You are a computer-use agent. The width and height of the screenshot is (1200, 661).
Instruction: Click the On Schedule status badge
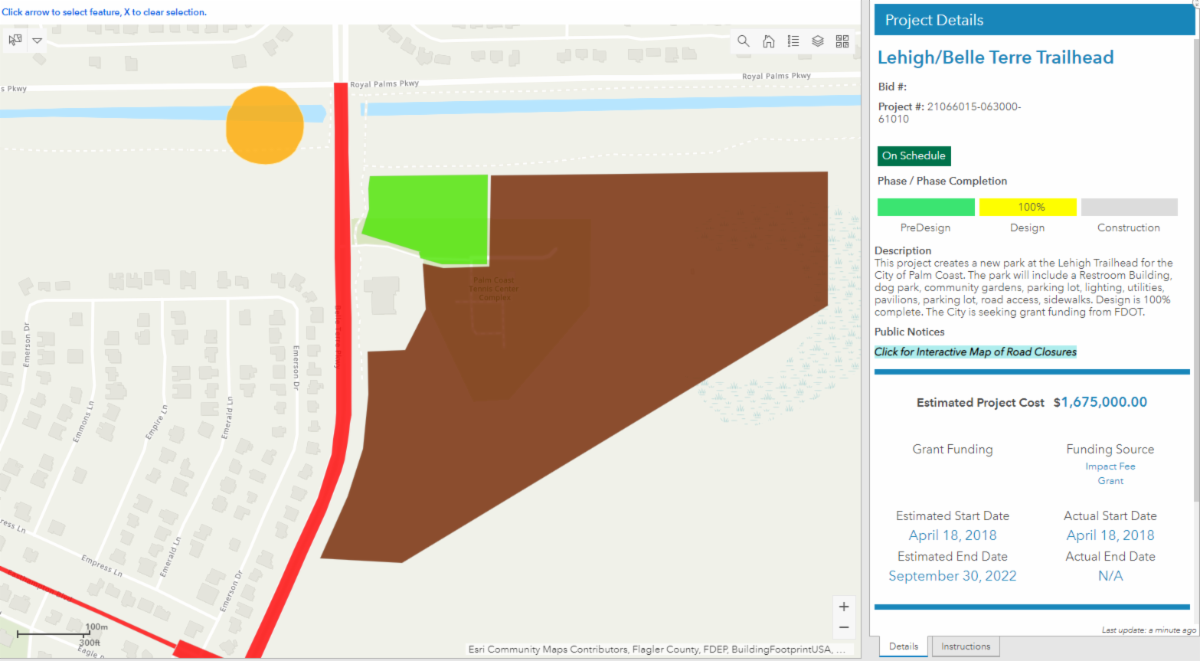914,156
